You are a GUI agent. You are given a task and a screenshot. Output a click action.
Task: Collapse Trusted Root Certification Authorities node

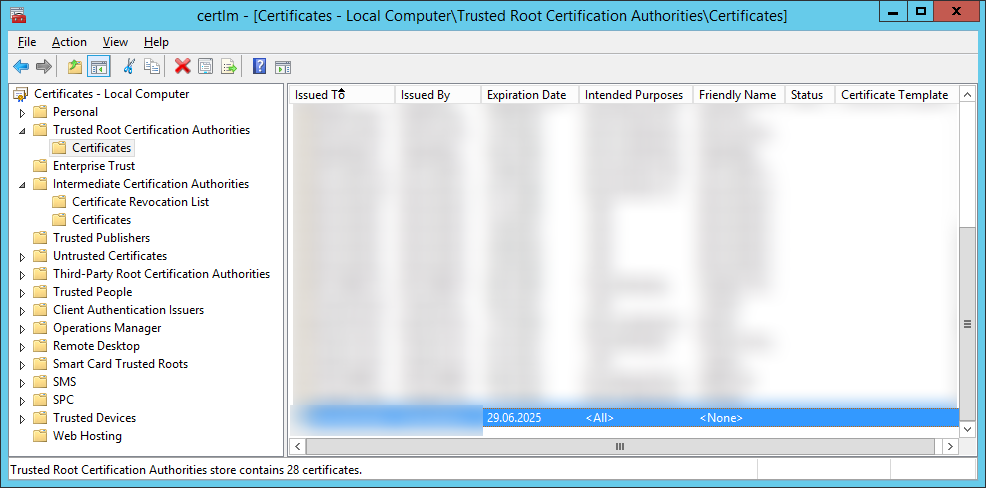[22, 131]
